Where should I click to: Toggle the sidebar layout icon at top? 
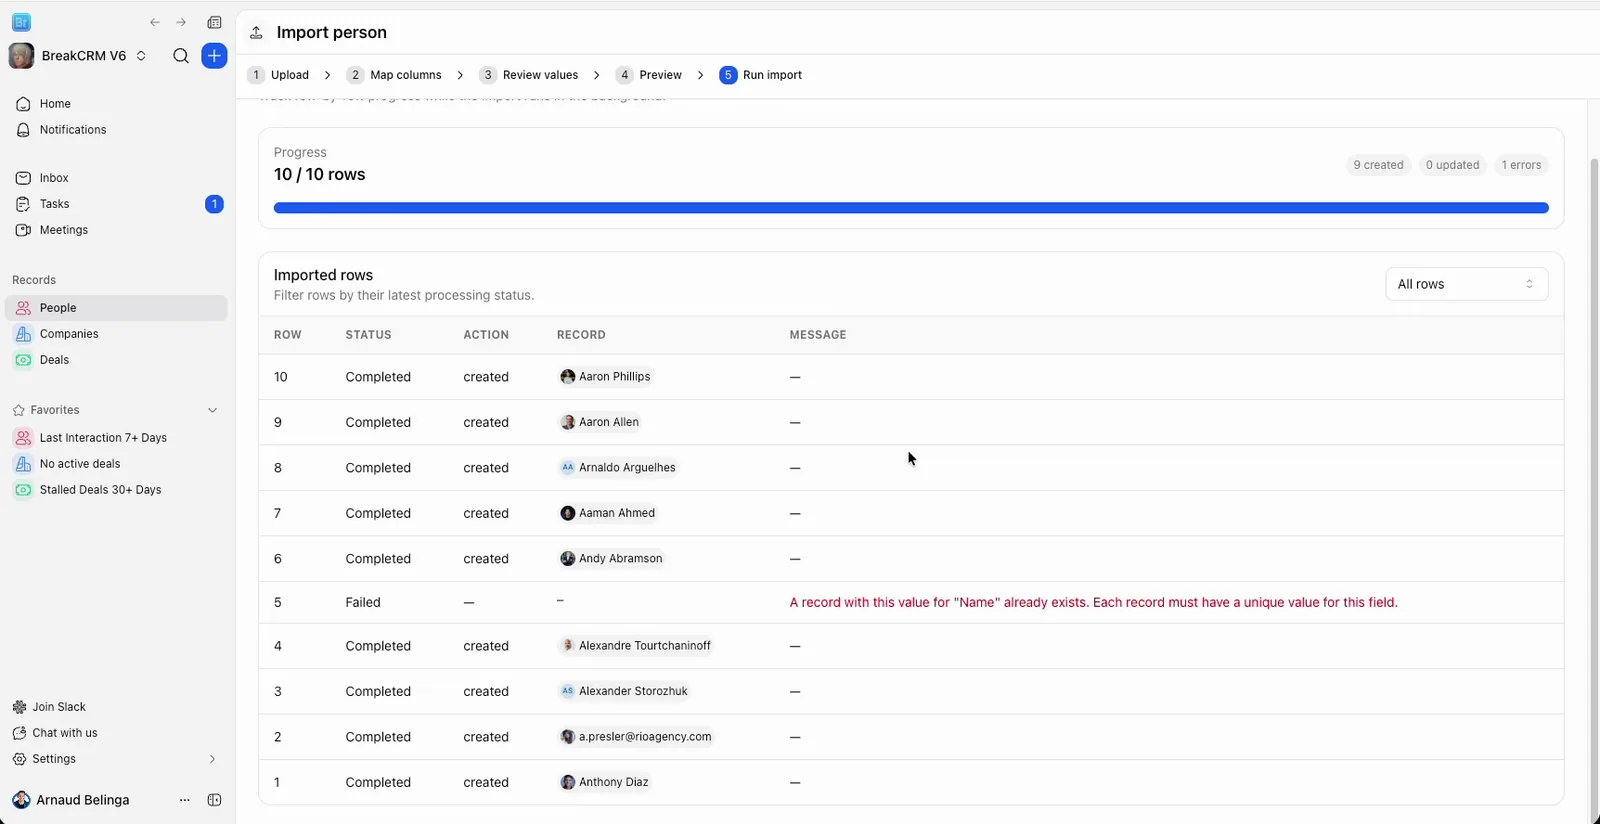pyautogui.click(x=214, y=22)
